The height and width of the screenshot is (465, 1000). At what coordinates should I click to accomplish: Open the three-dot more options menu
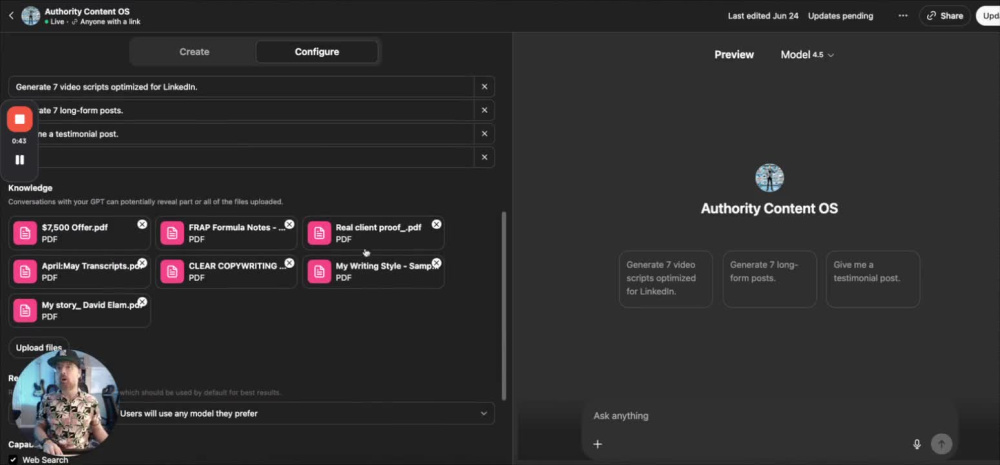click(902, 16)
